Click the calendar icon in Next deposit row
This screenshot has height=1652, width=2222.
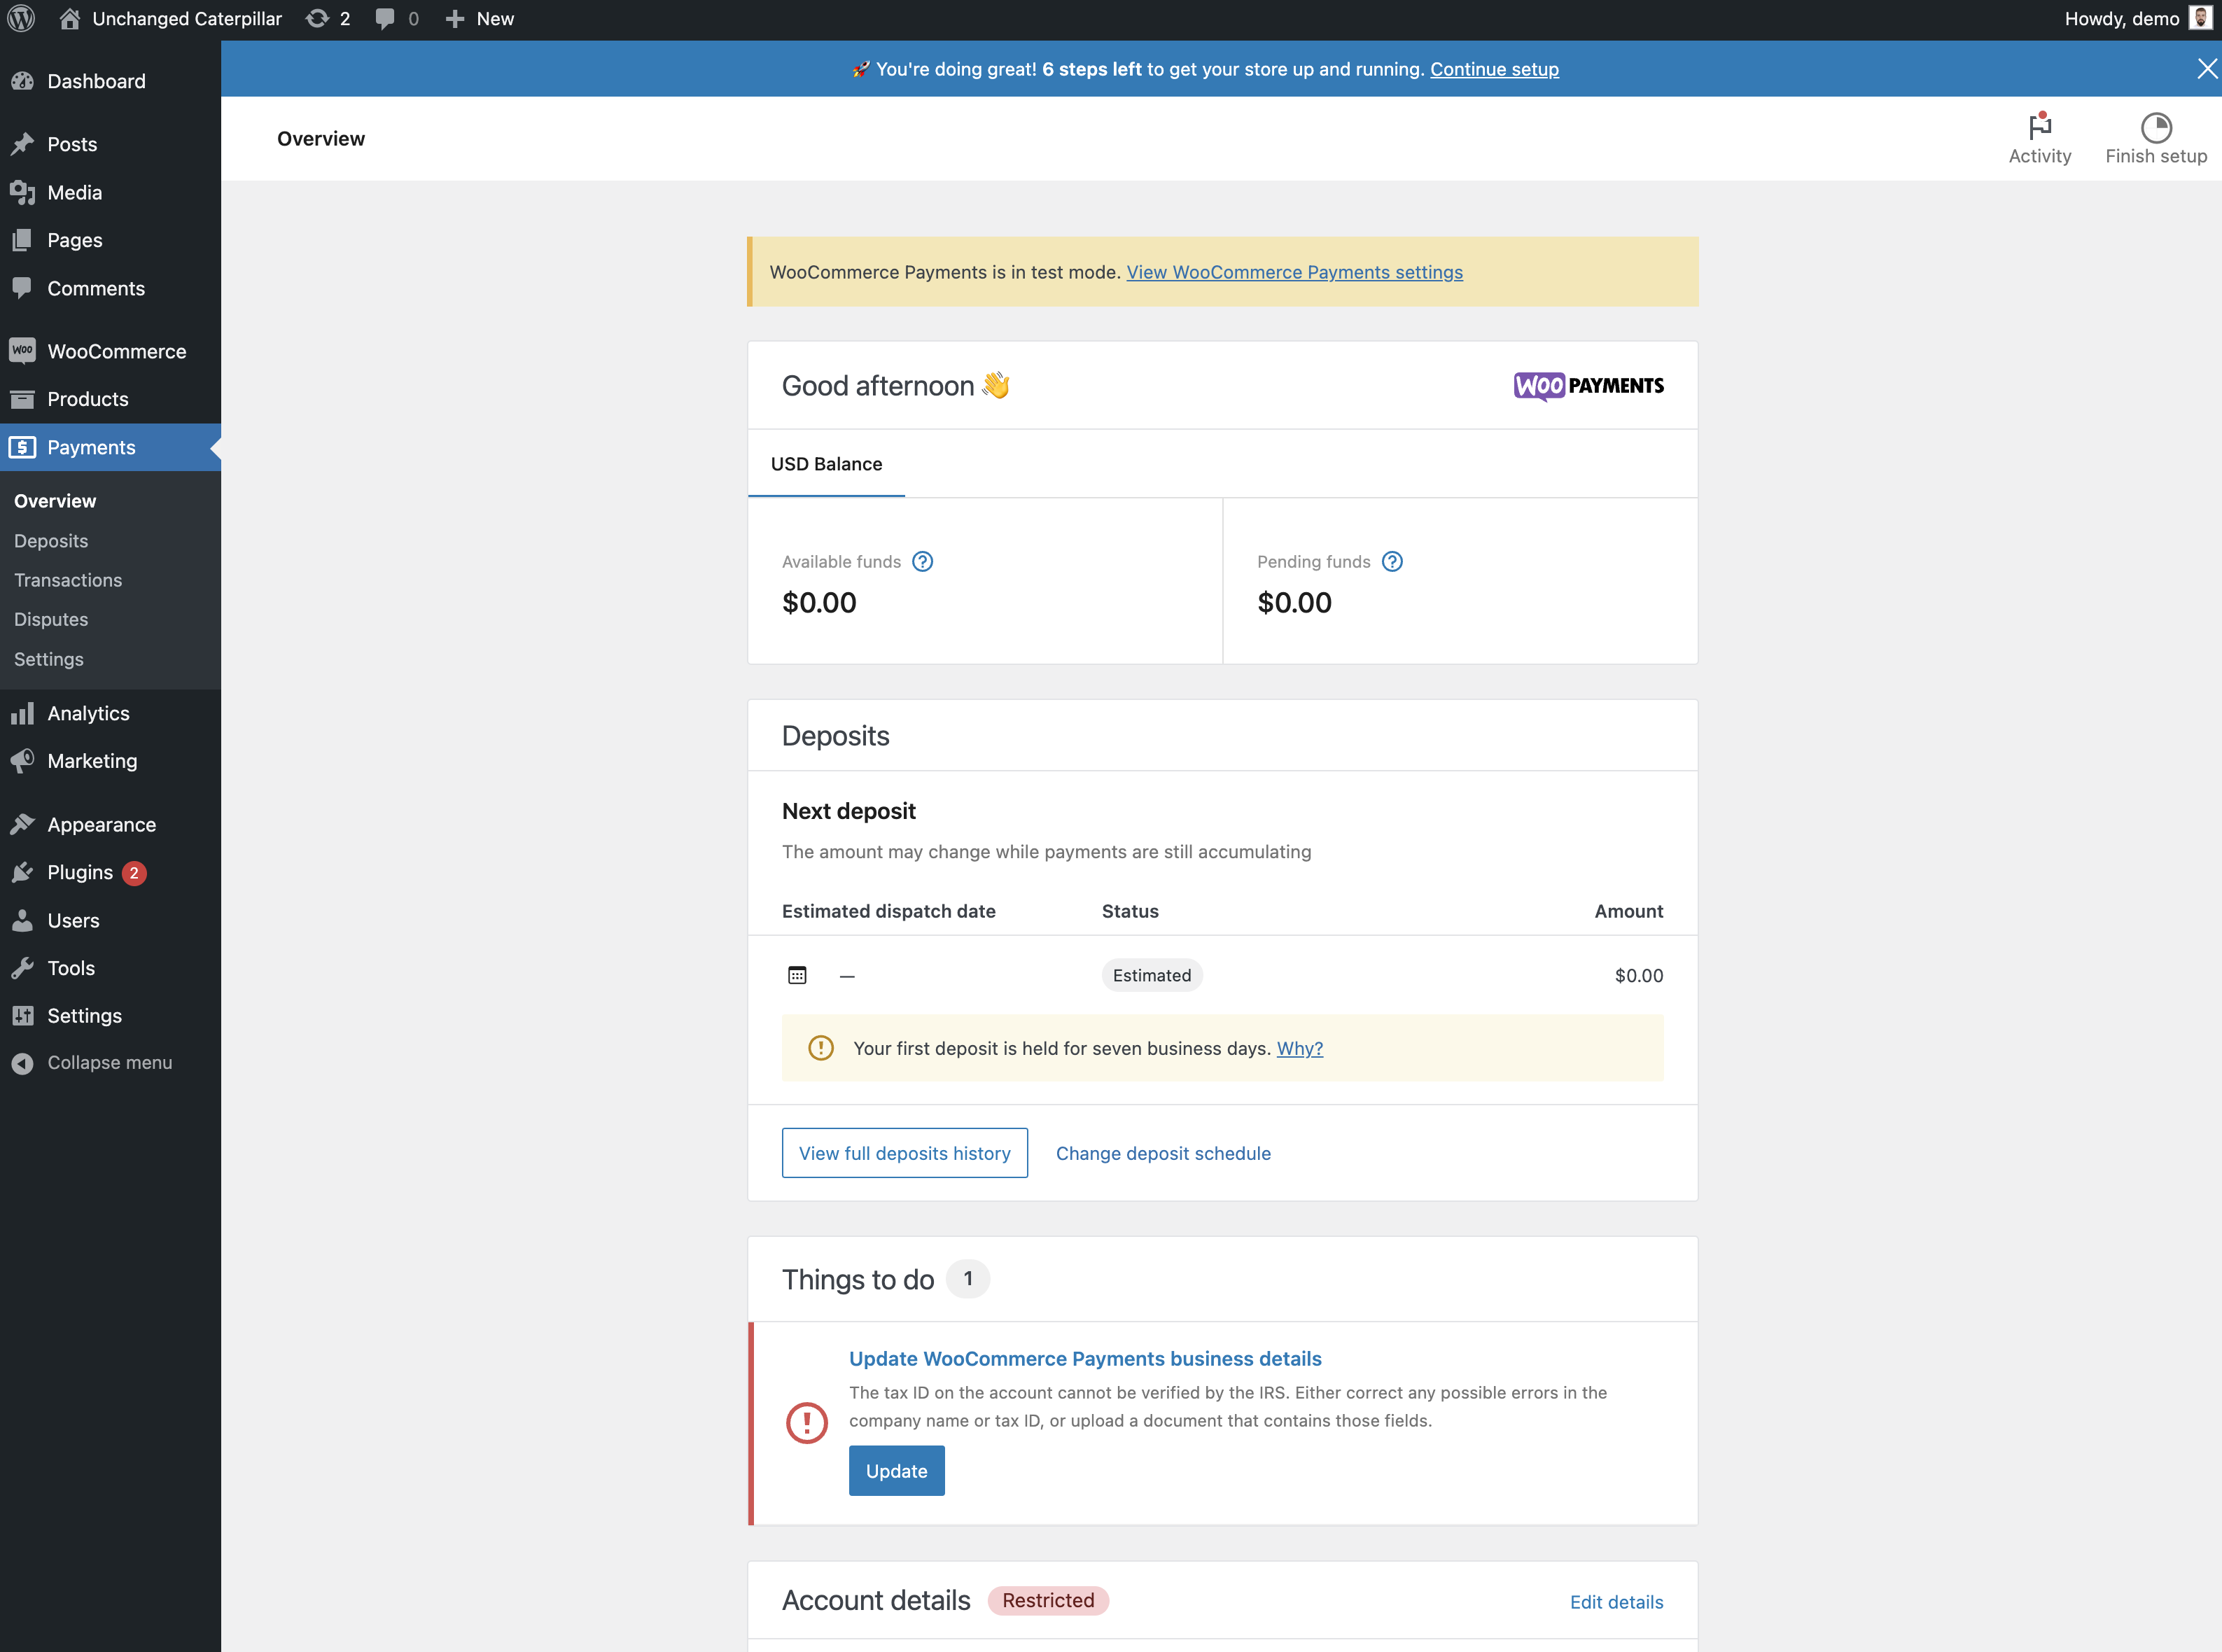coord(797,975)
